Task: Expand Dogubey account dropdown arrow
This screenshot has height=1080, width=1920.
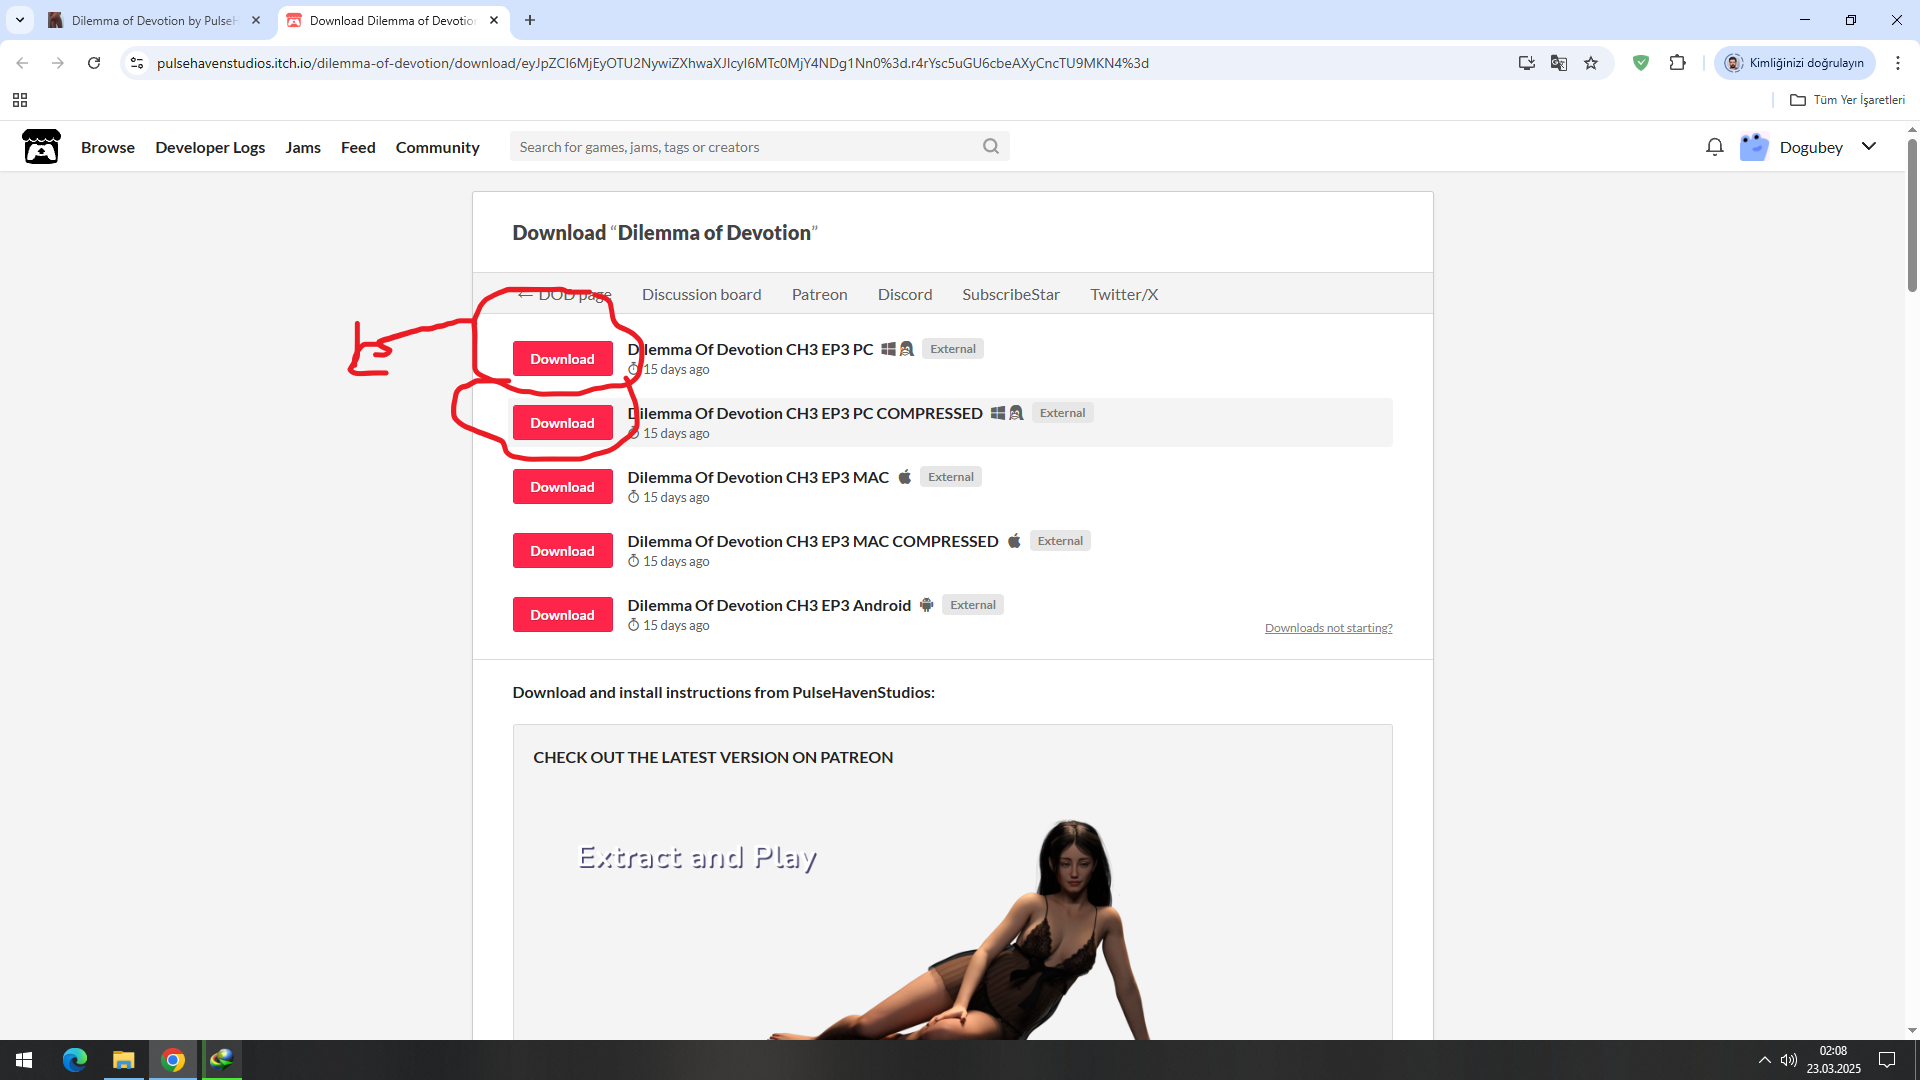Action: coord(1868,147)
